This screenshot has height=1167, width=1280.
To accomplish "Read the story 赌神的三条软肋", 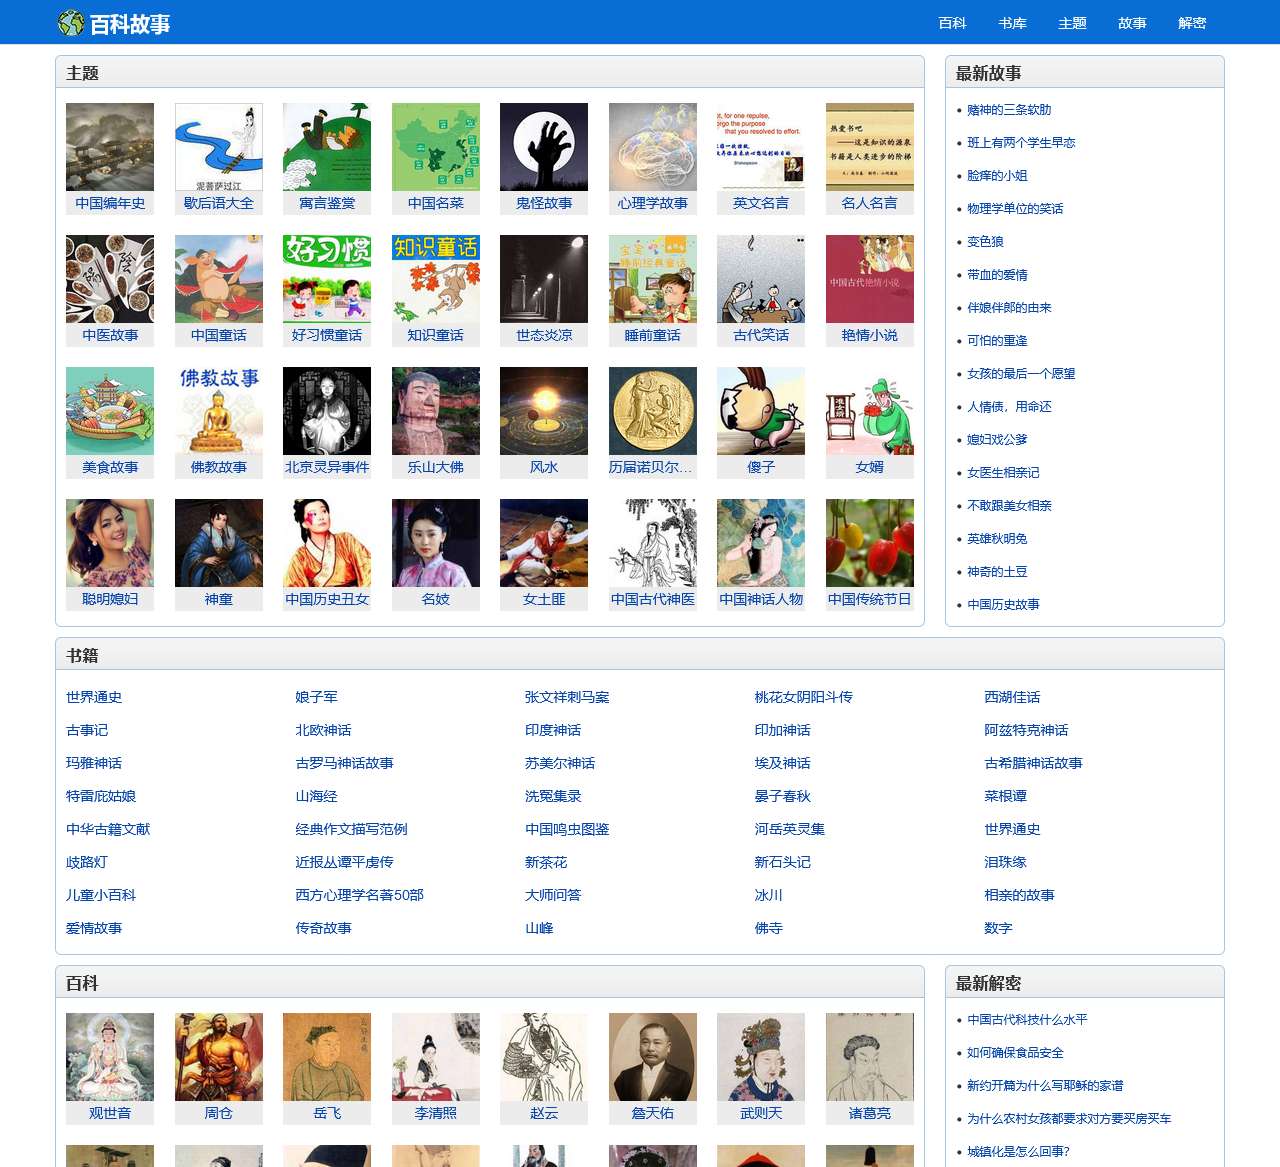I will (x=1009, y=110).
